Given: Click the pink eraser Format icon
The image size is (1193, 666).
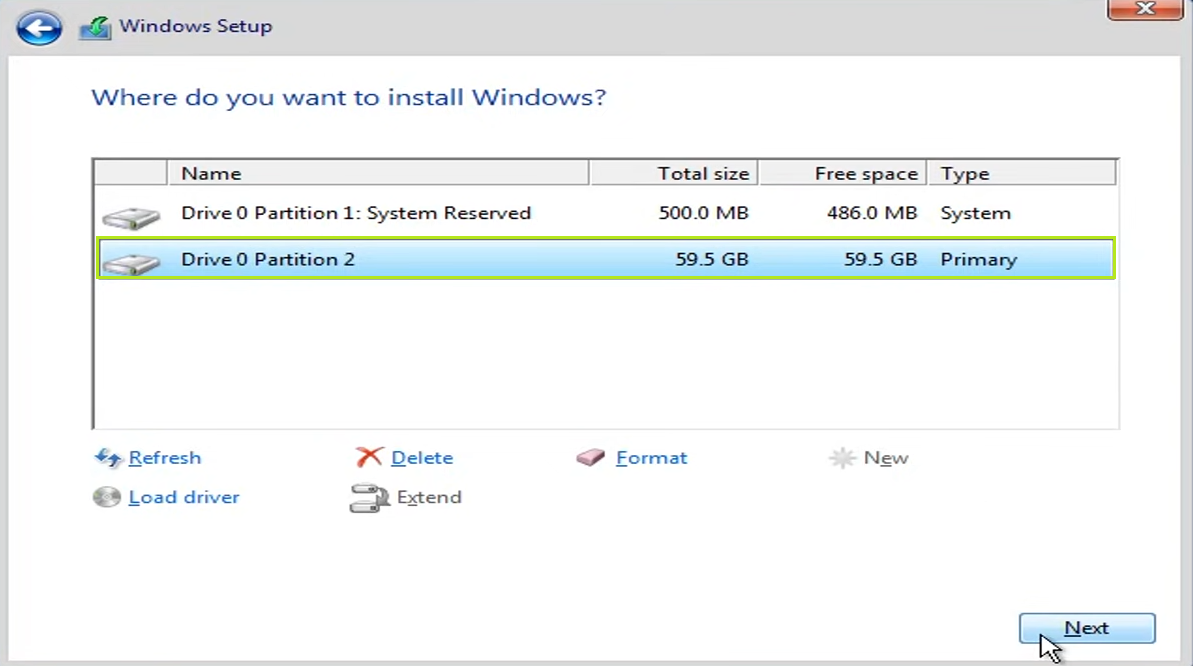Looking at the screenshot, I should (x=591, y=458).
